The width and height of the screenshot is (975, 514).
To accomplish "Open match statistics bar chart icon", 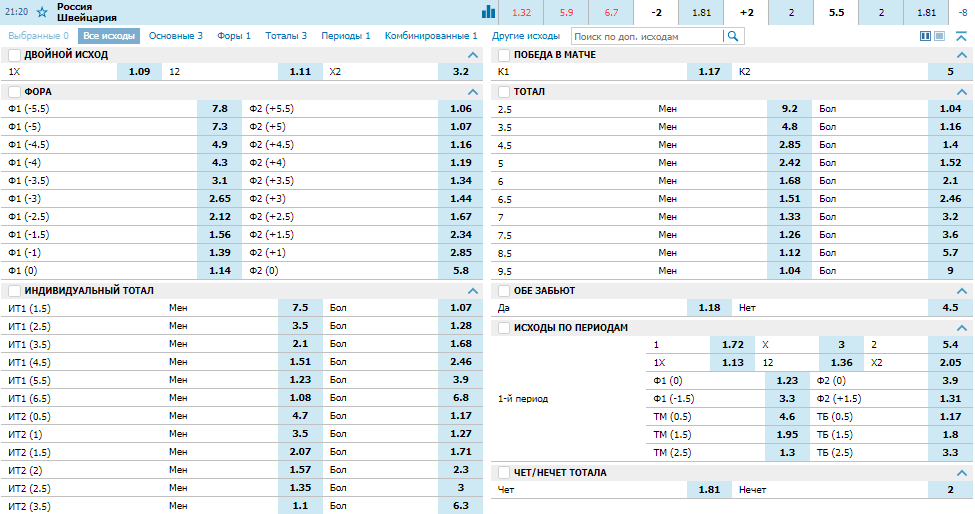I will coord(488,12).
